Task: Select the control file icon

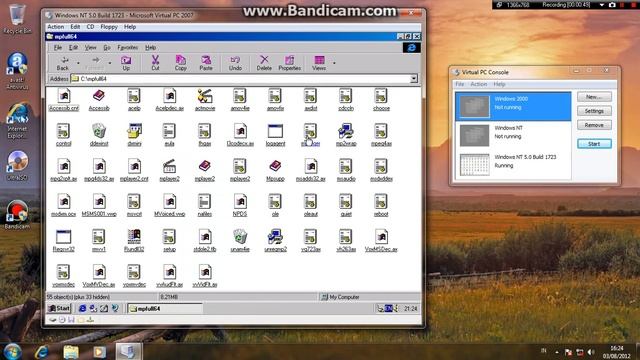Action: (64, 135)
